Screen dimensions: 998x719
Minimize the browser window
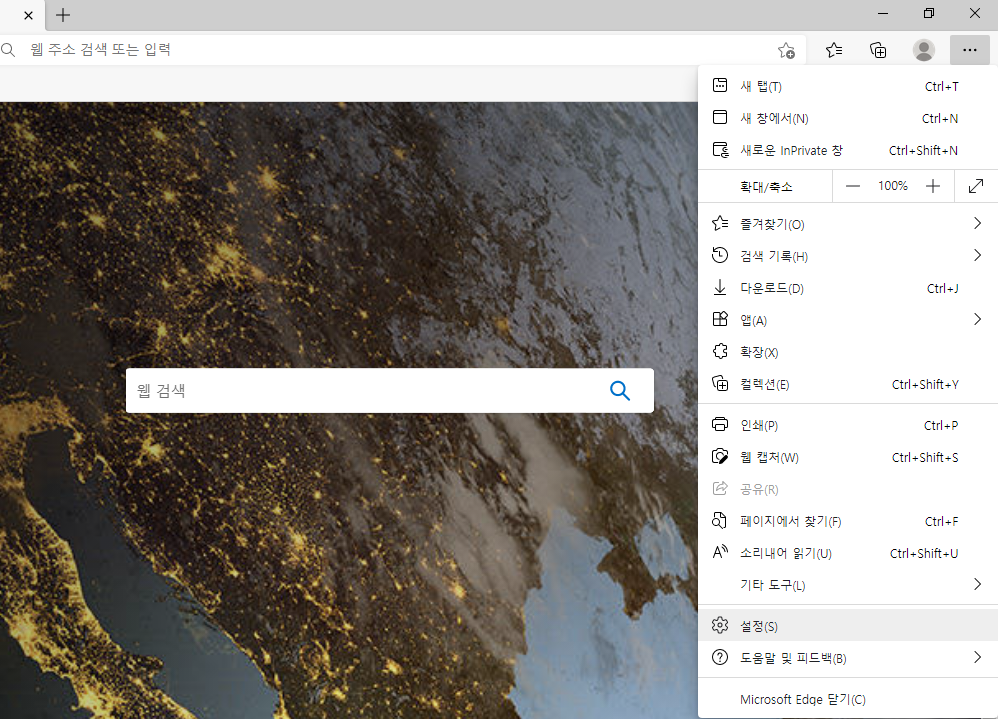click(x=883, y=13)
